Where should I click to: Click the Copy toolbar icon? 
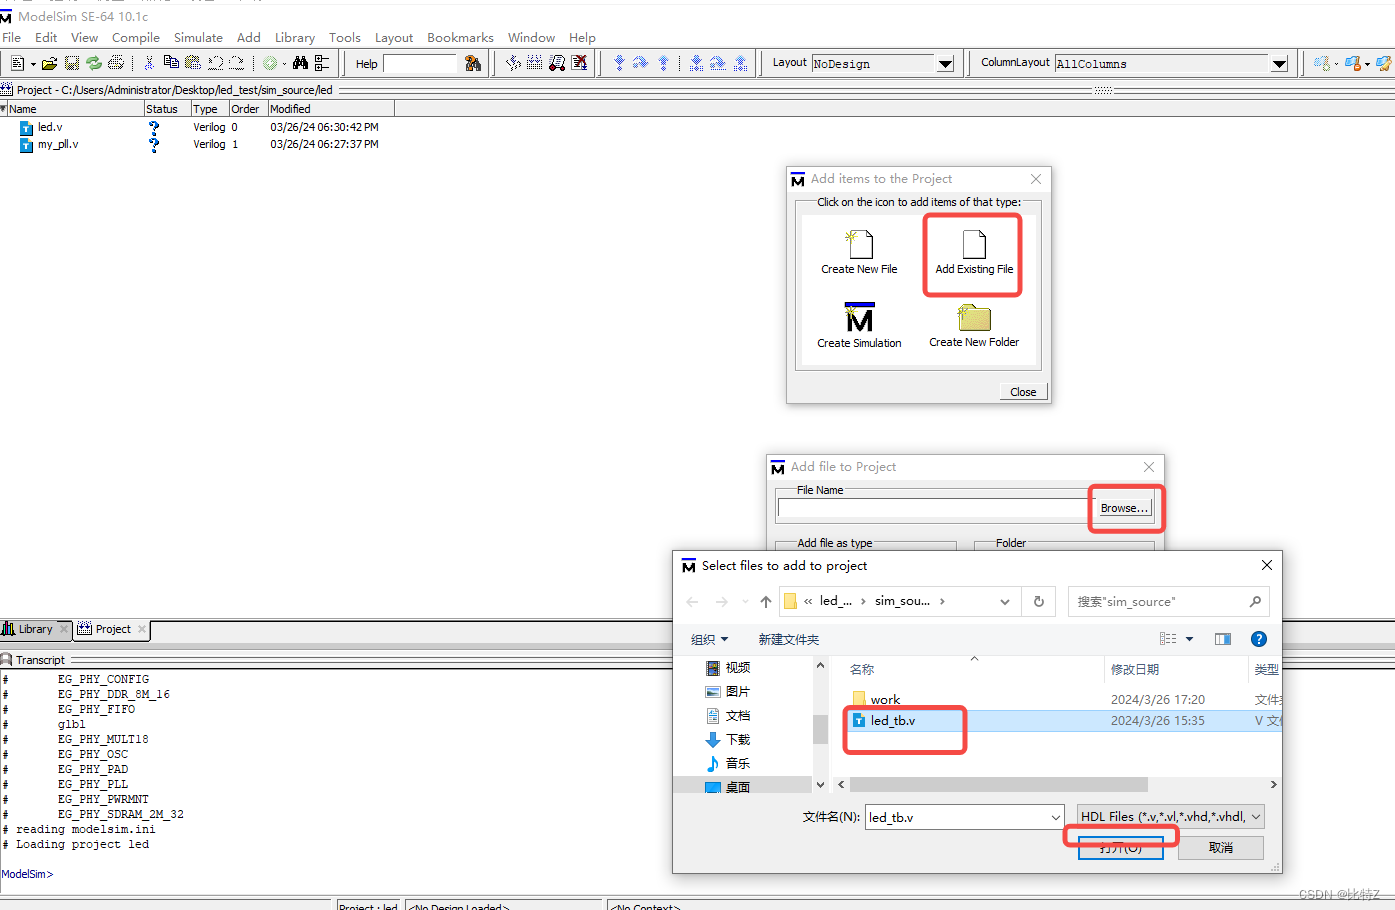pos(170,62)
